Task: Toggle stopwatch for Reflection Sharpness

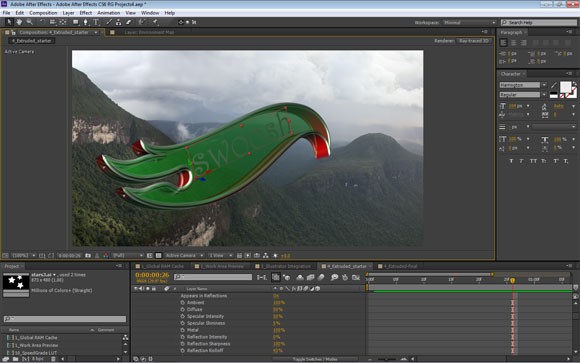Action: pyautogui.click(x=182, y=344)
